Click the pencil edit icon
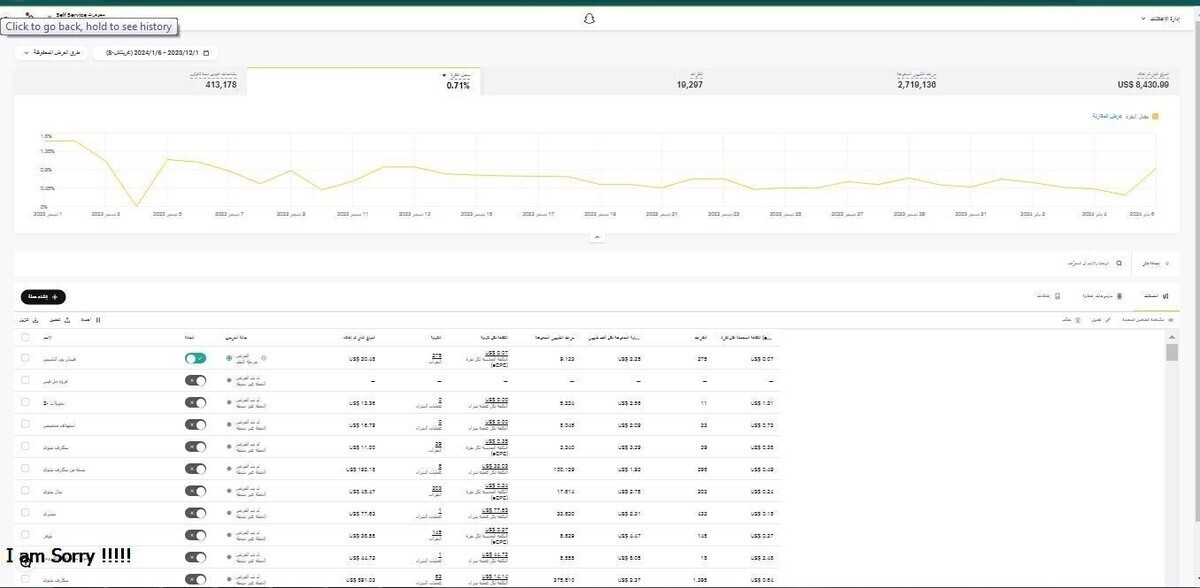Screen dimensions: 1200x588 (1106, 320)
